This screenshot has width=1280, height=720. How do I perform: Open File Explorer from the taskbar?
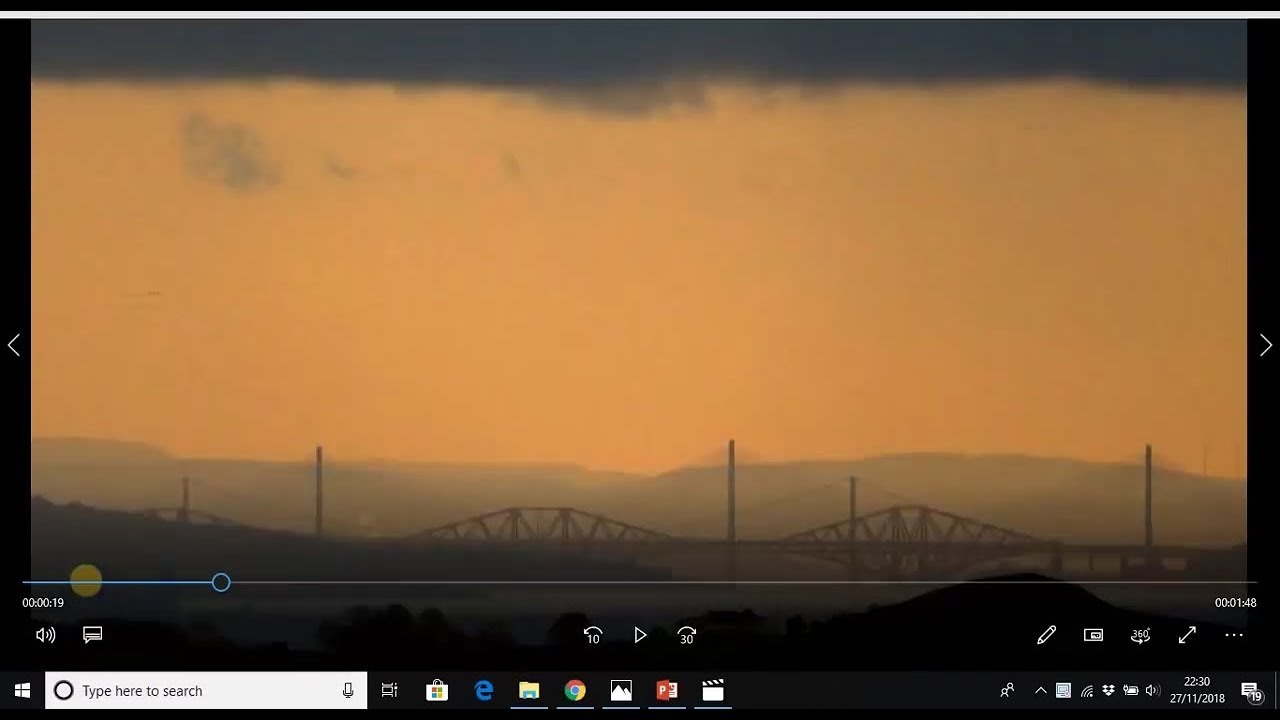(x=529, y=691)
